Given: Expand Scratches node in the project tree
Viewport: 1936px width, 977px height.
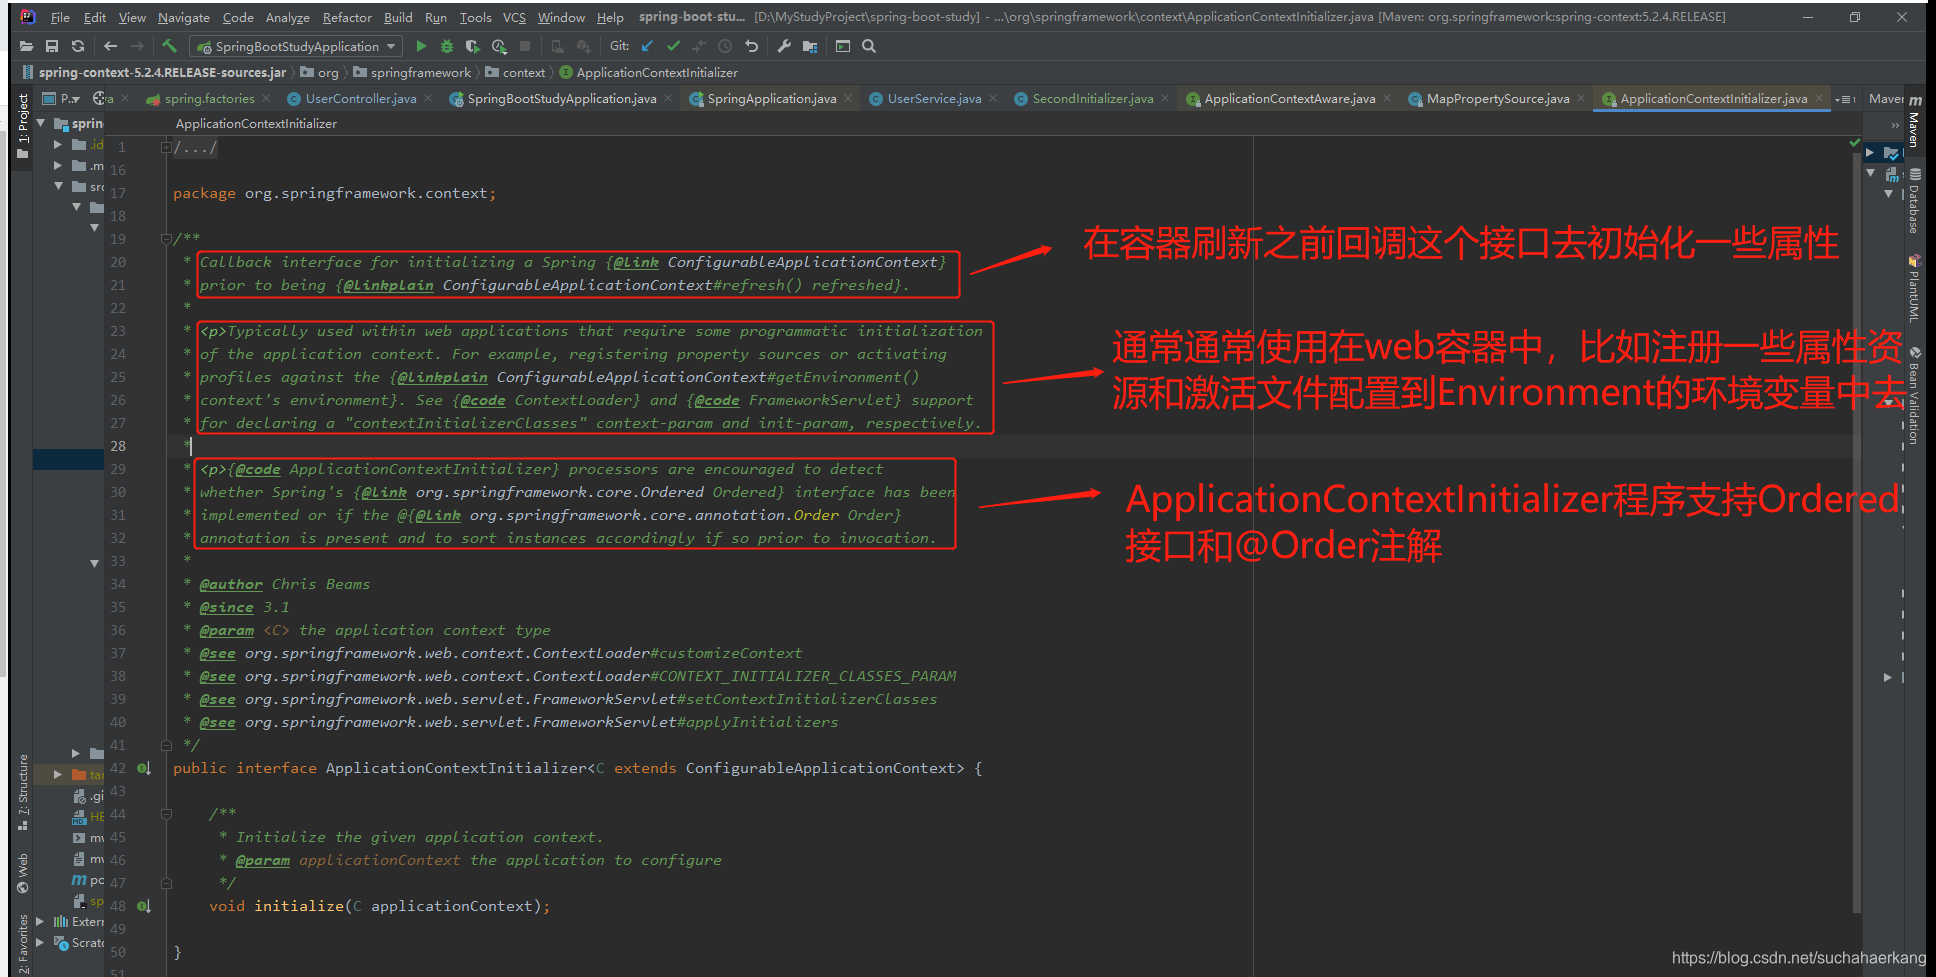Looking at the screenshot, I should pyautogui.click(x=40, y=942).
